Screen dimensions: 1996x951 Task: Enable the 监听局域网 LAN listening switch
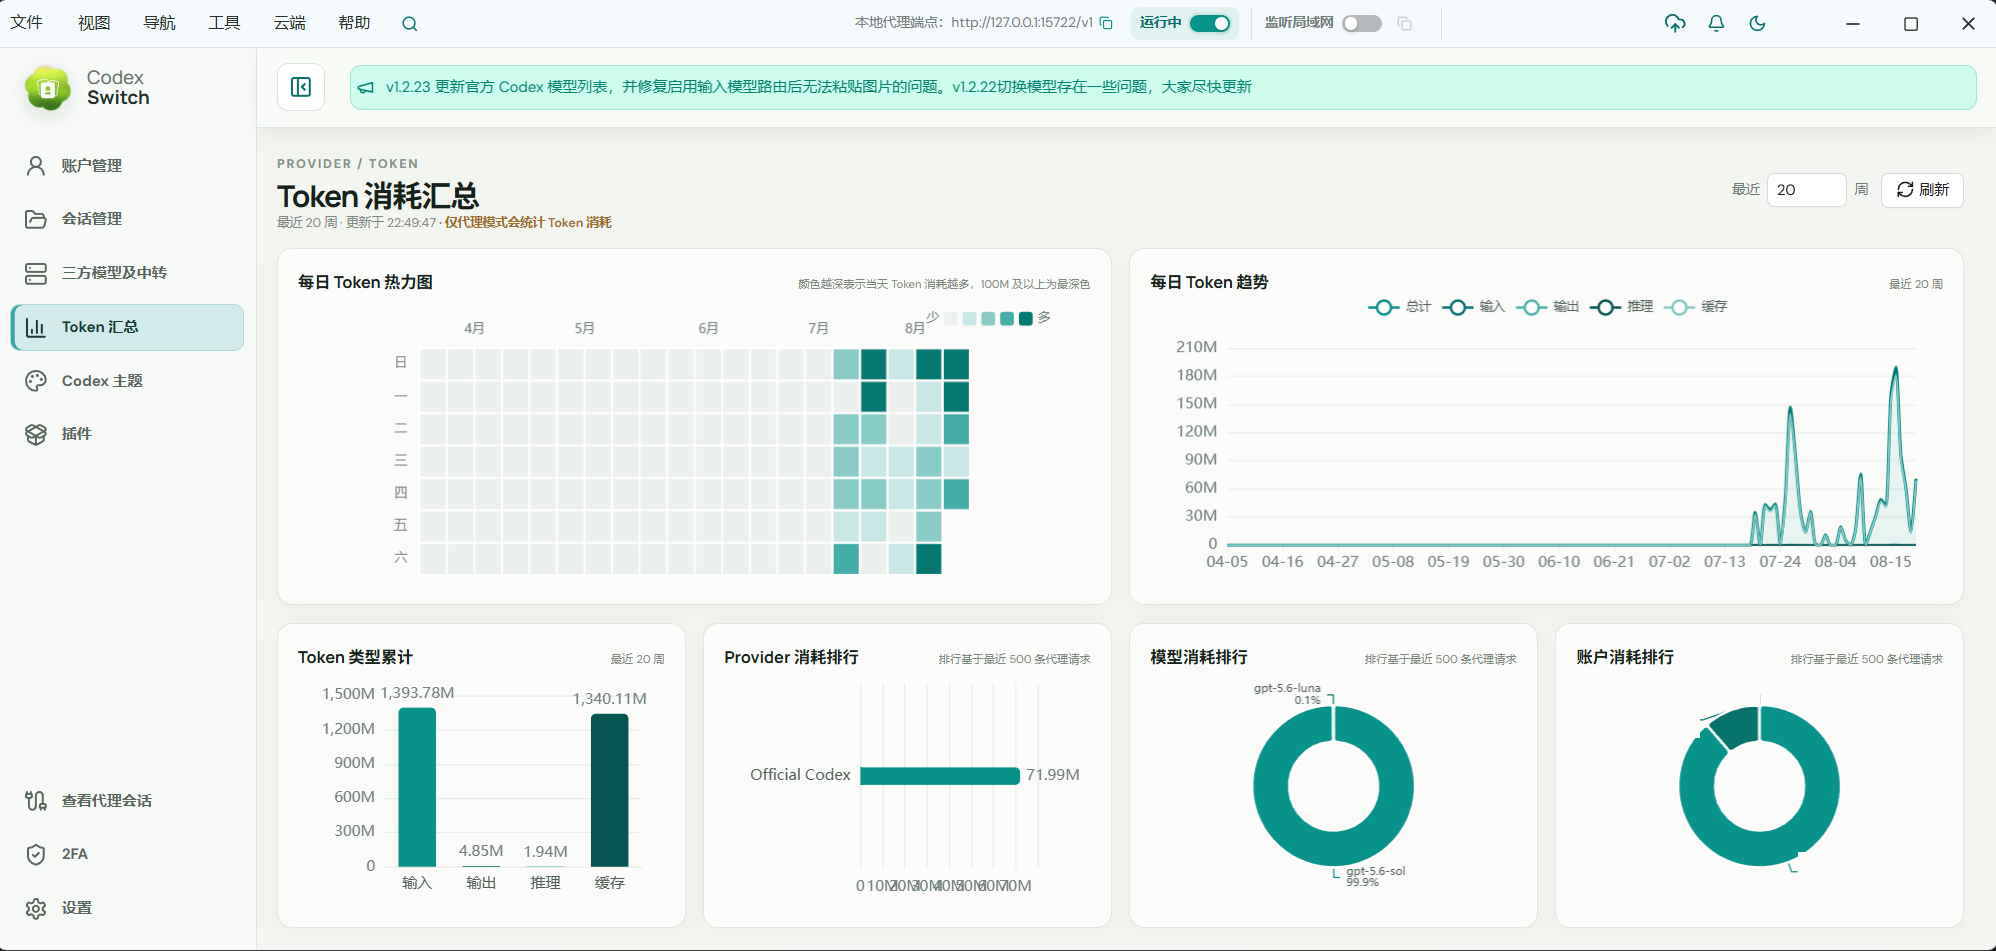1361,23
